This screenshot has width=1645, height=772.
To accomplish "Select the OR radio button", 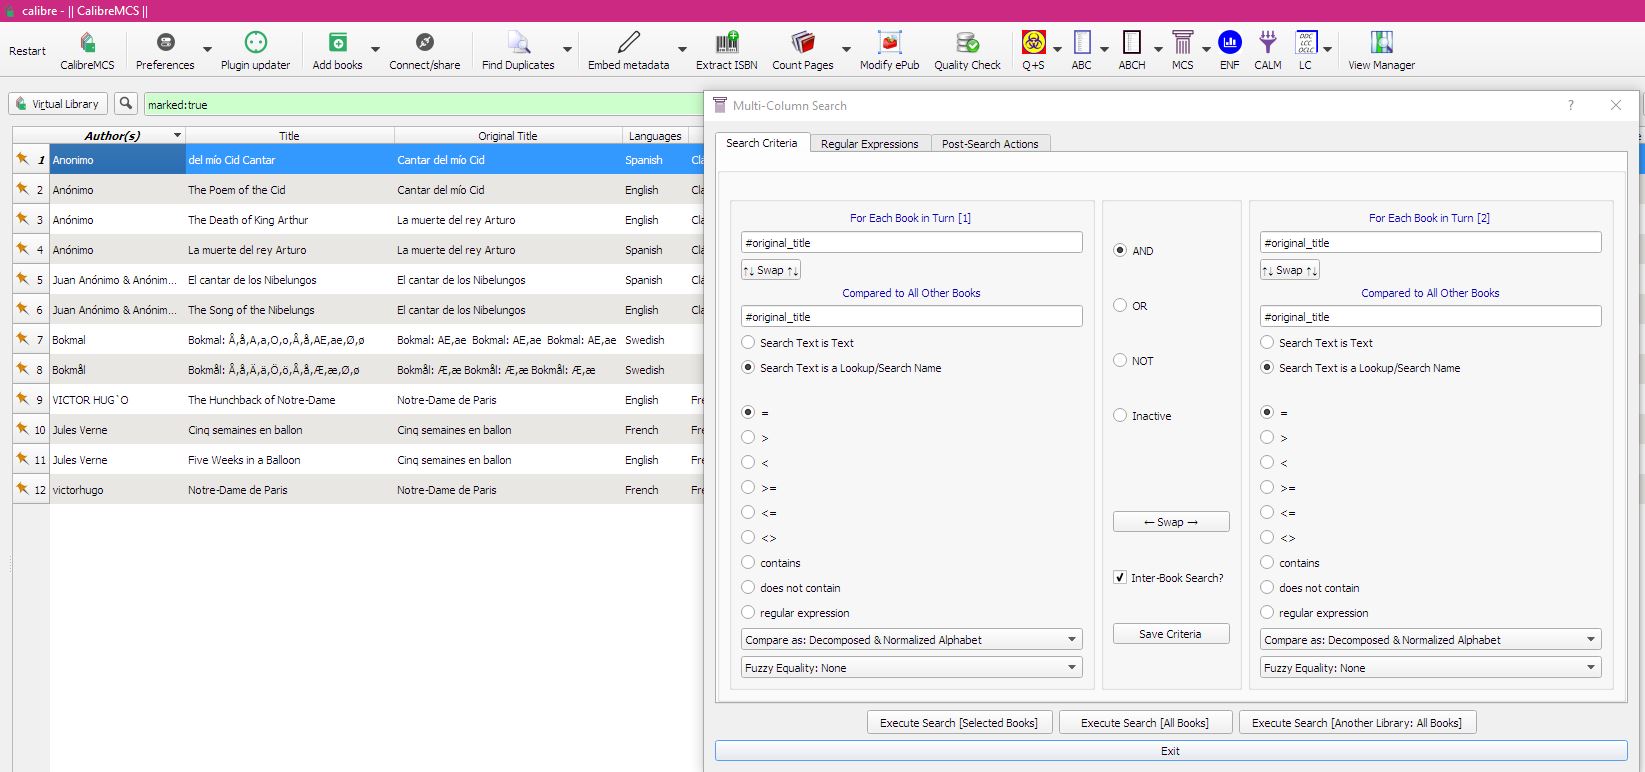I will [x=1120, y=306].
